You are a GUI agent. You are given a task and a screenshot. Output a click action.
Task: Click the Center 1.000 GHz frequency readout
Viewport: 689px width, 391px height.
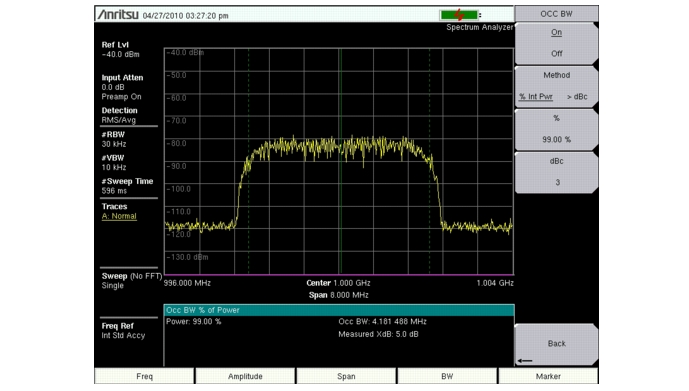[x=338, y=283]
